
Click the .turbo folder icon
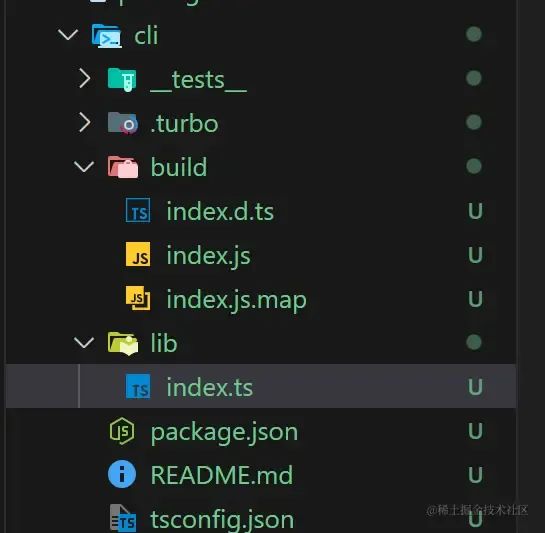click(123, 123)
